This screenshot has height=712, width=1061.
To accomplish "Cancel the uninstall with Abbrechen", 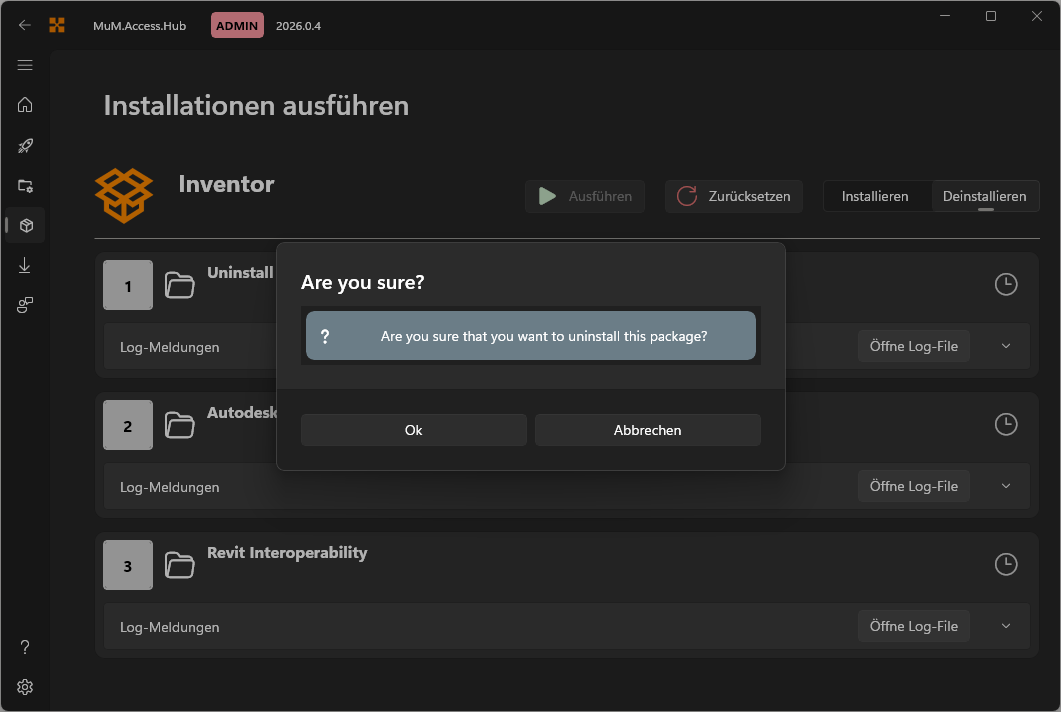I will point(647,429).
